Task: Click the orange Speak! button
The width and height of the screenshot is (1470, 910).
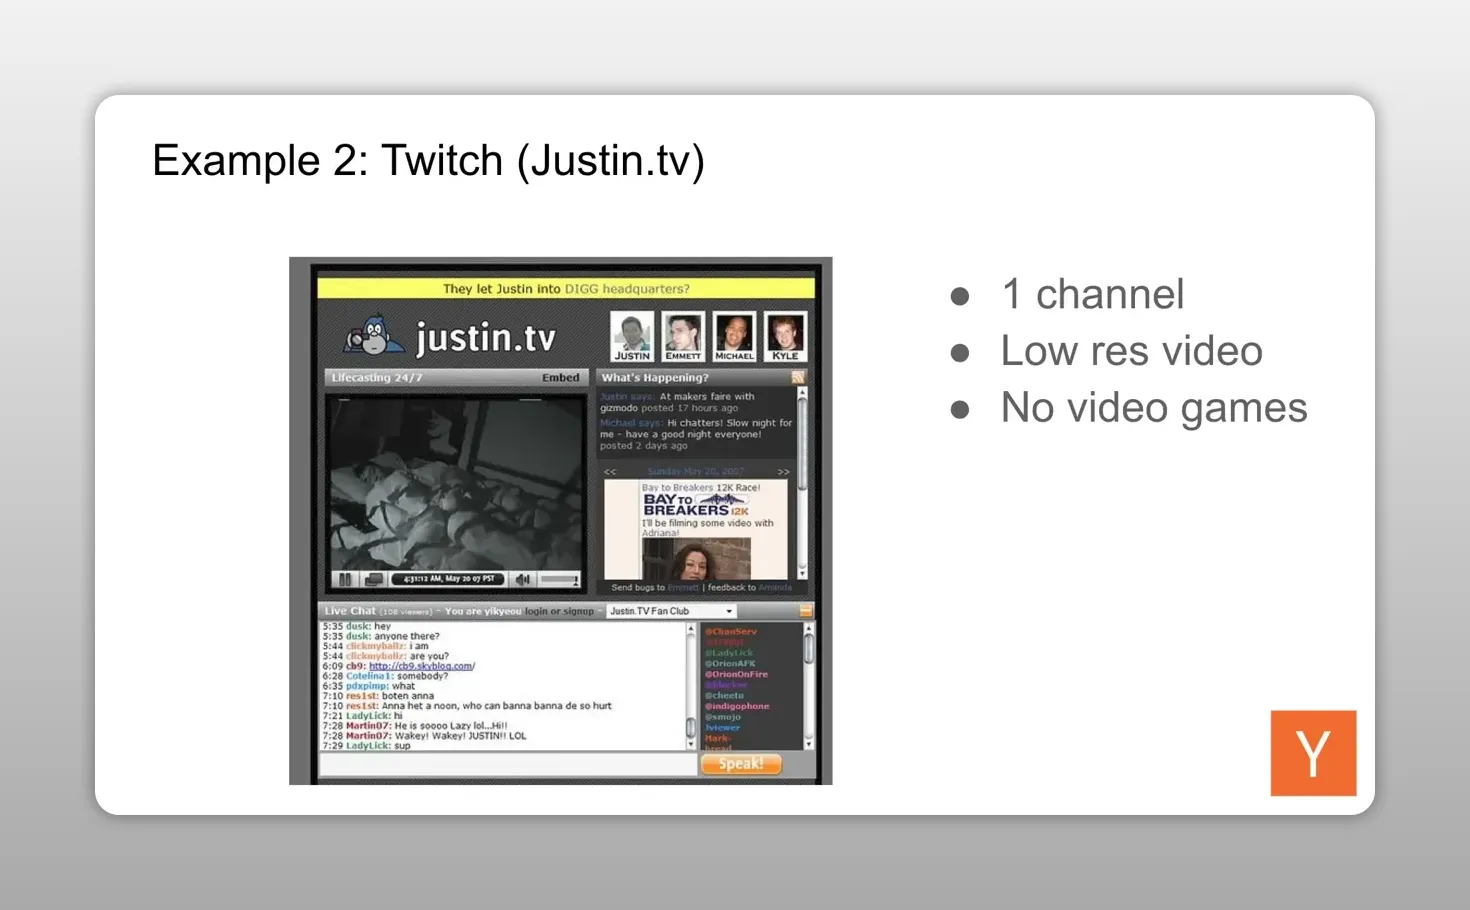Action: pos(741,764)
